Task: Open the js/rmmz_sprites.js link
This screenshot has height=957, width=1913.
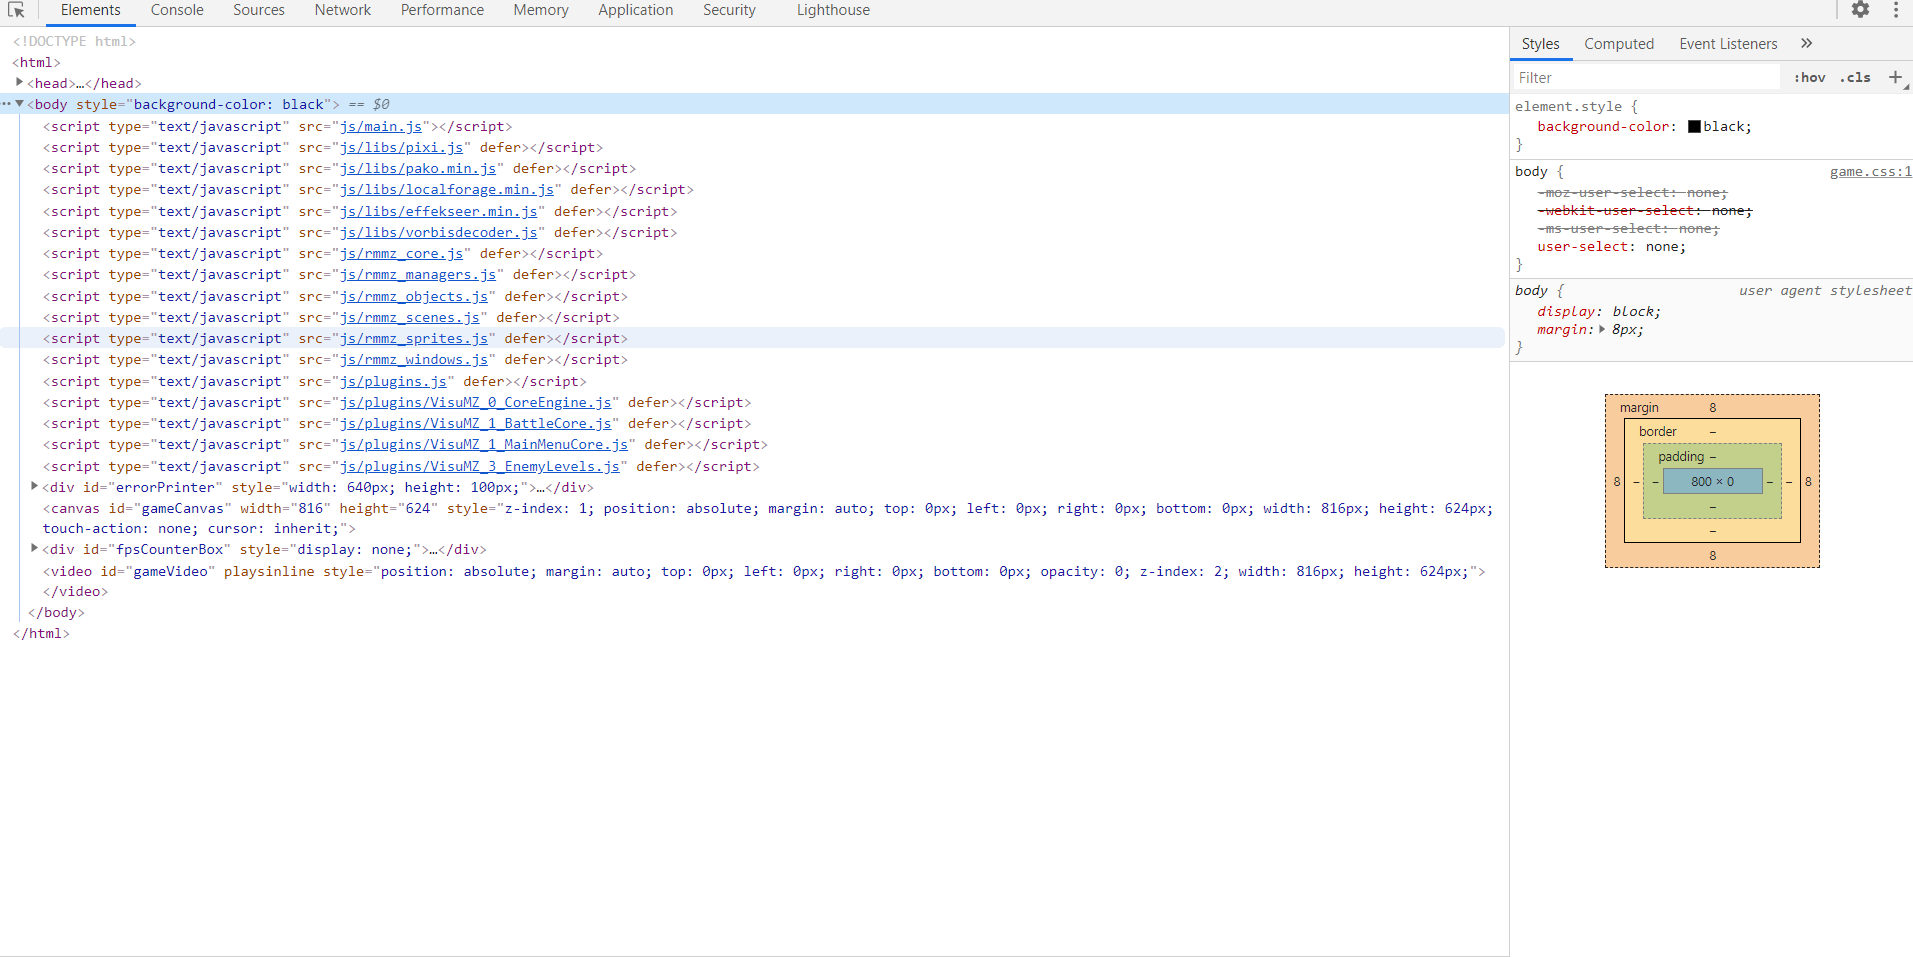Action: pyautogui.click(x=414, y=338)
